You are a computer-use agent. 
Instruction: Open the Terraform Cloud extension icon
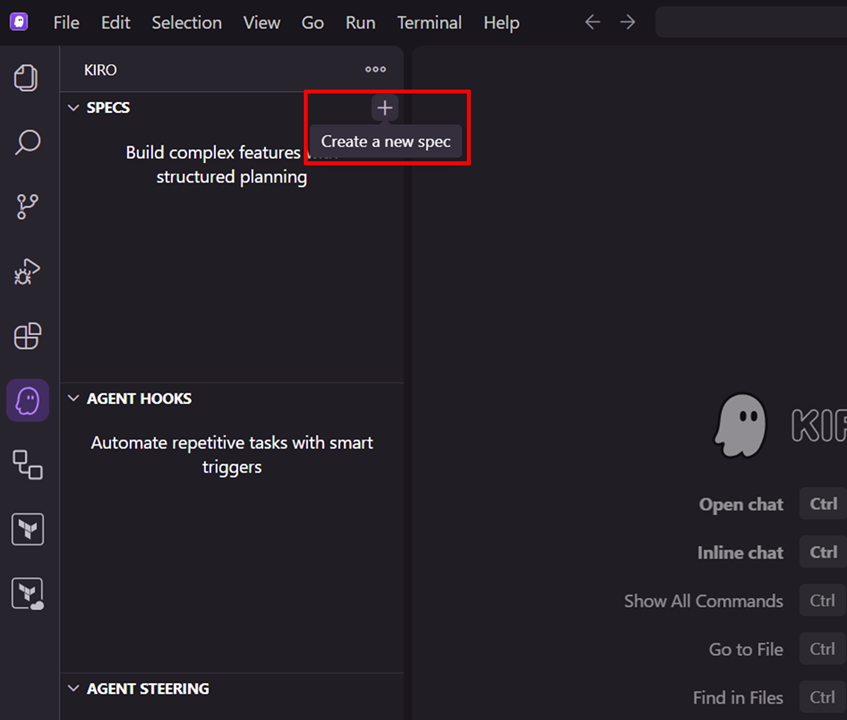coord(28,594)
